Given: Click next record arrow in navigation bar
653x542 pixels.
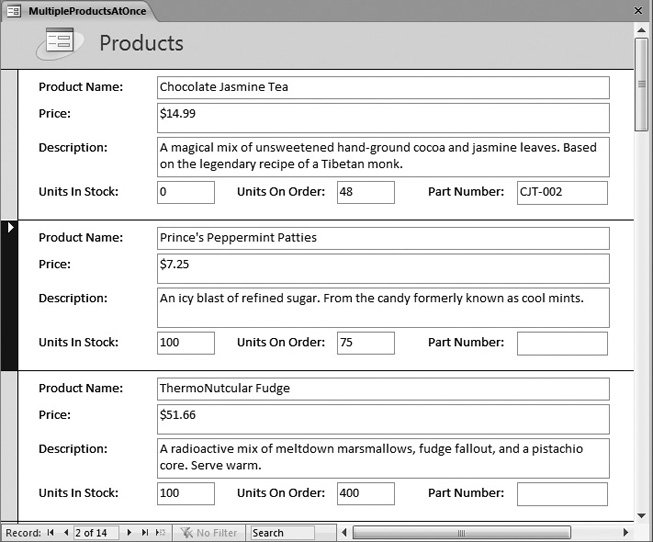Looking at the screenshot, I should (129, 533).
